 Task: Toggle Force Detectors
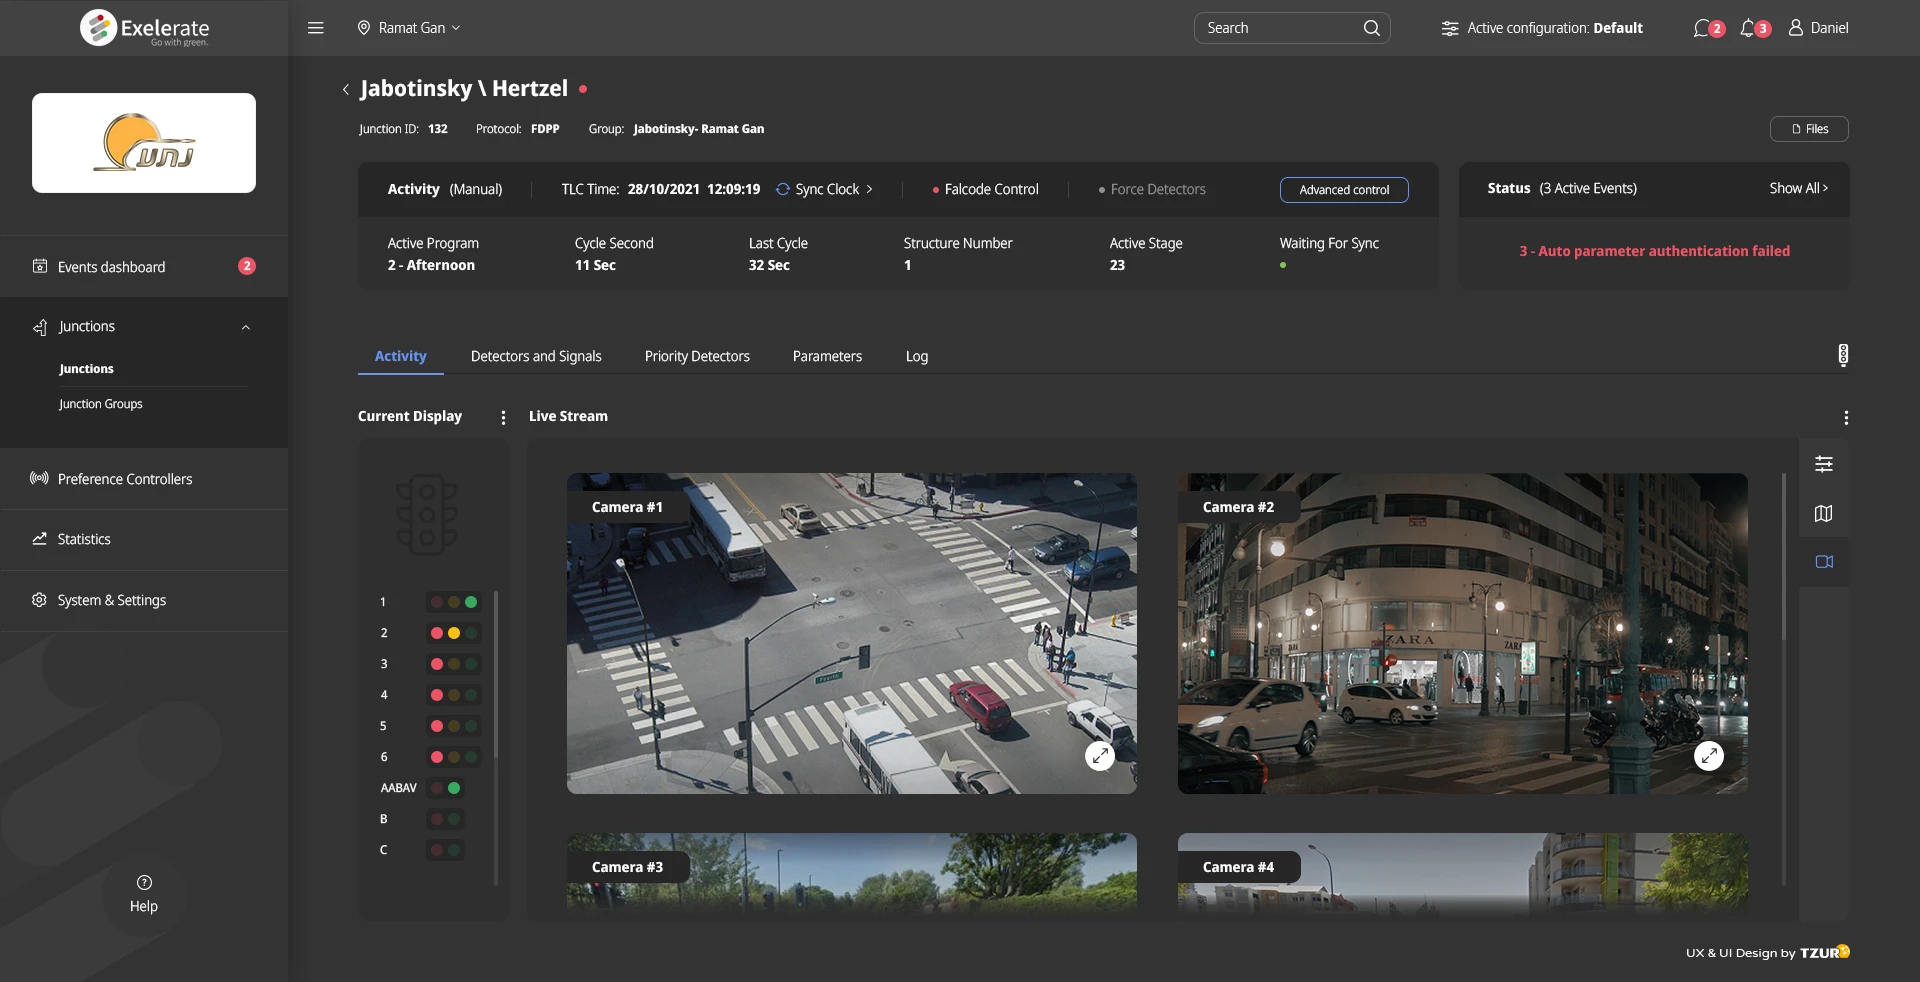pyautogui.click(x=1152, y=189)
